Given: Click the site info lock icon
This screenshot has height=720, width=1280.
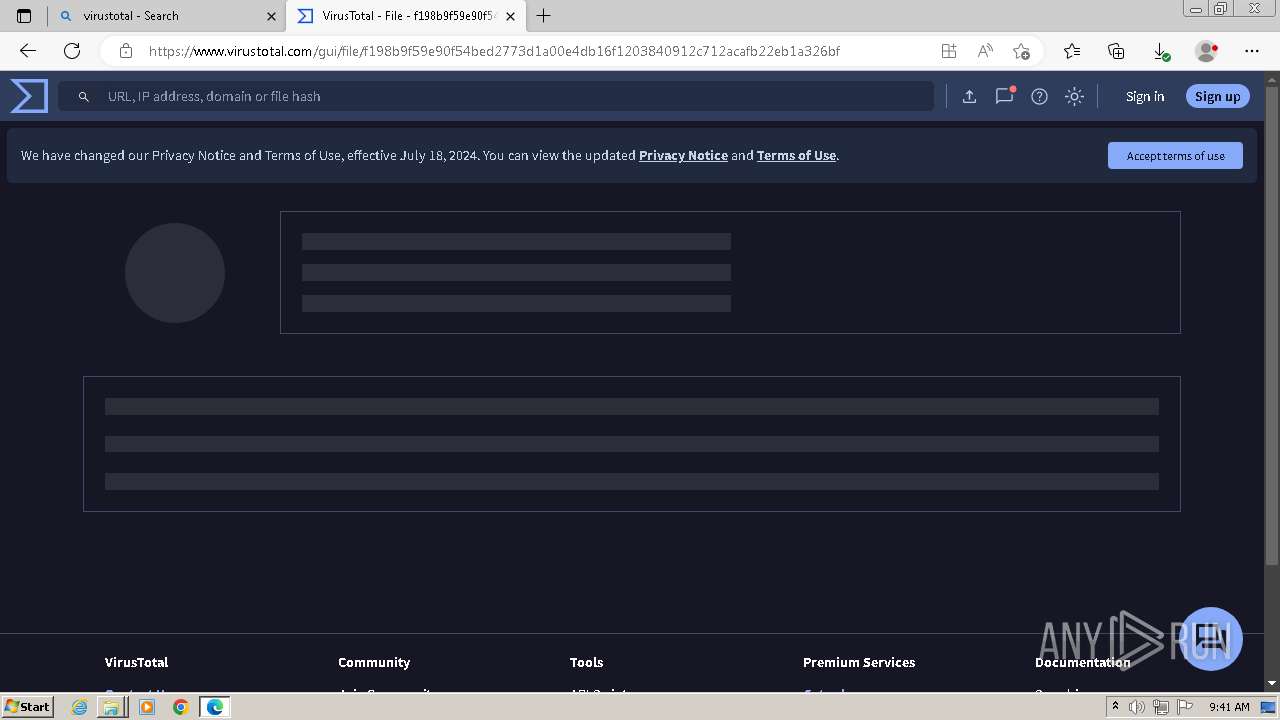Looking at the screenshot, I should tap(125, 51).
